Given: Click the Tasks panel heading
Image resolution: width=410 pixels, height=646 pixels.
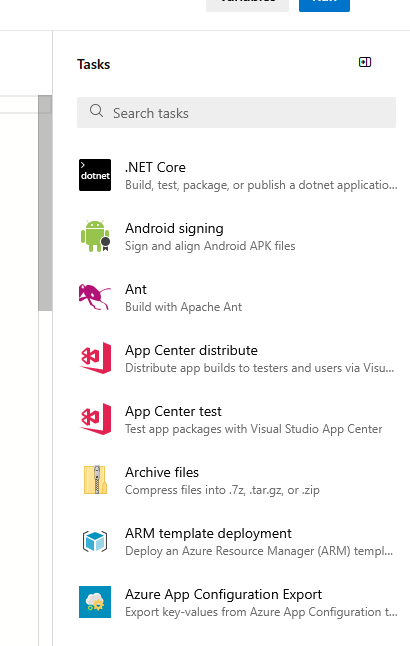Looking at the screenshot, I should click(x=94, y=64).
